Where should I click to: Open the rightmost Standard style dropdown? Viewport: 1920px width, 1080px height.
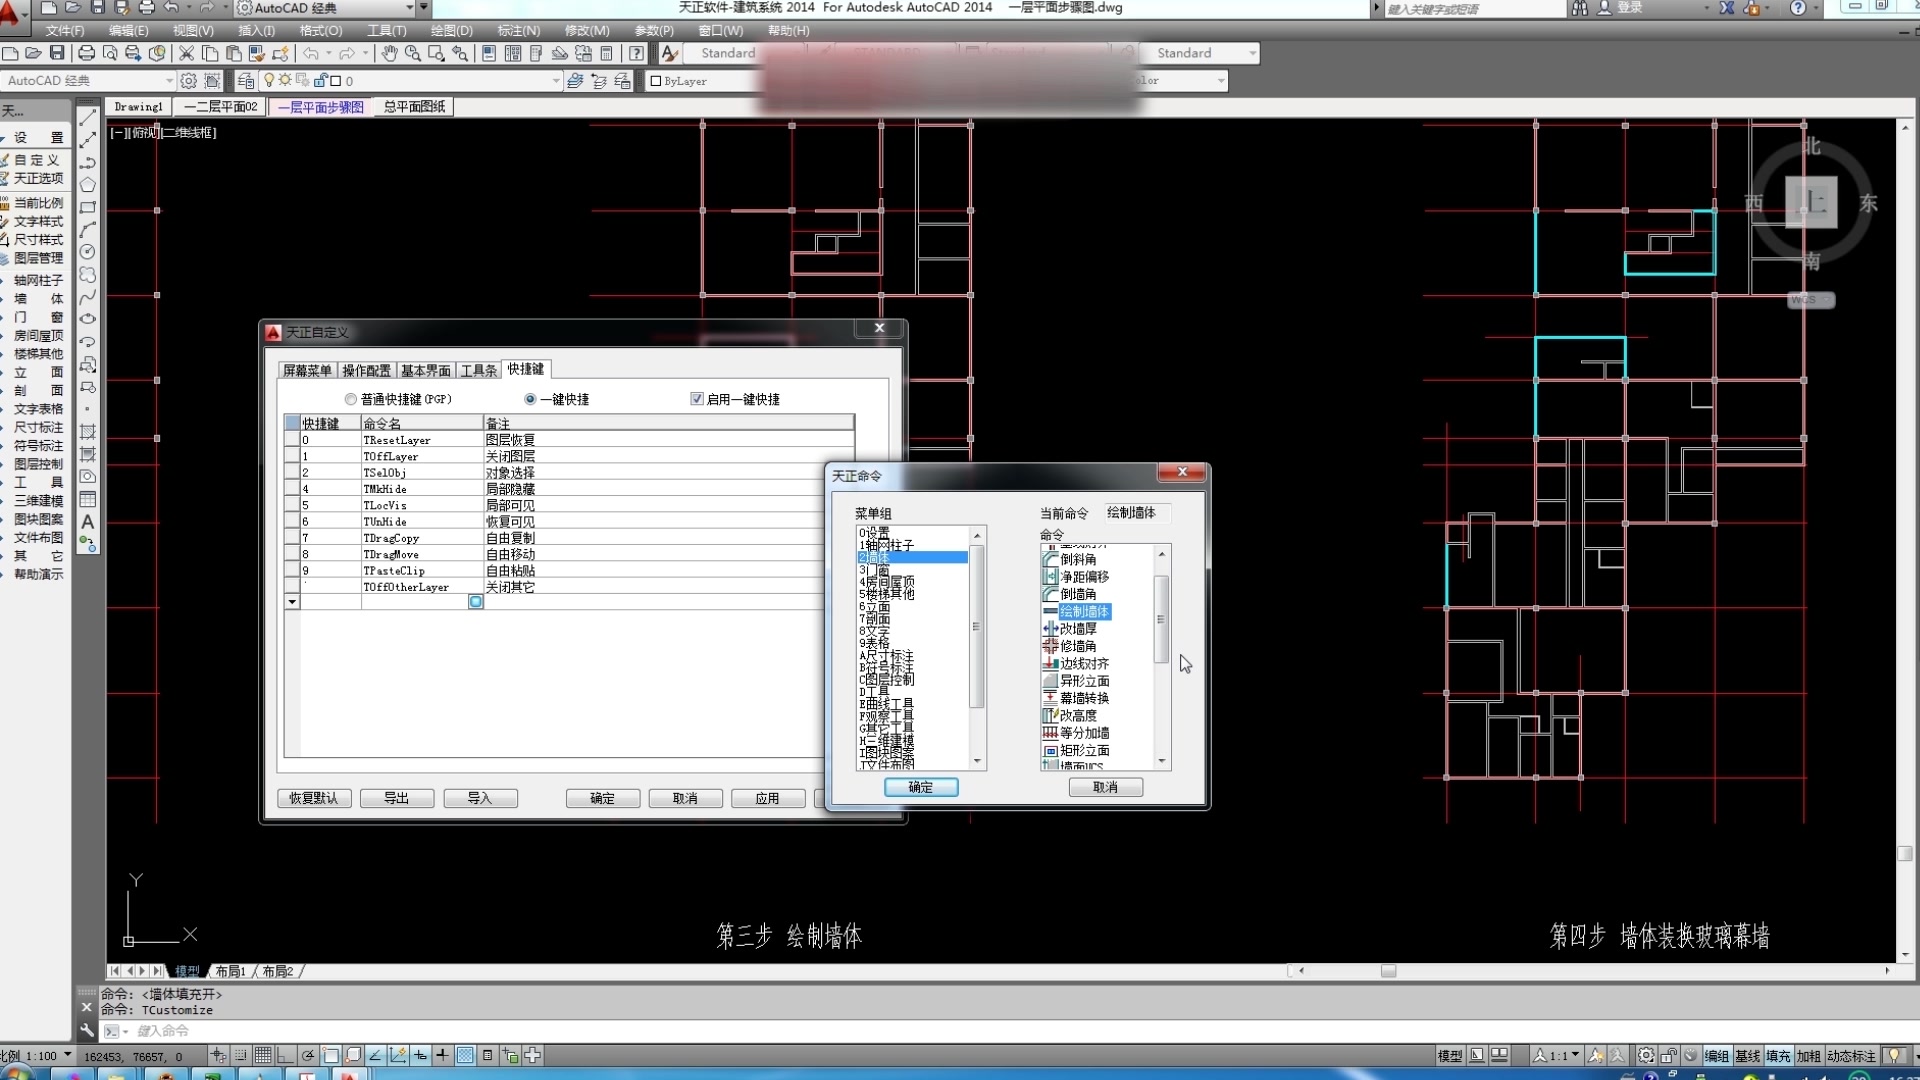1252,53
